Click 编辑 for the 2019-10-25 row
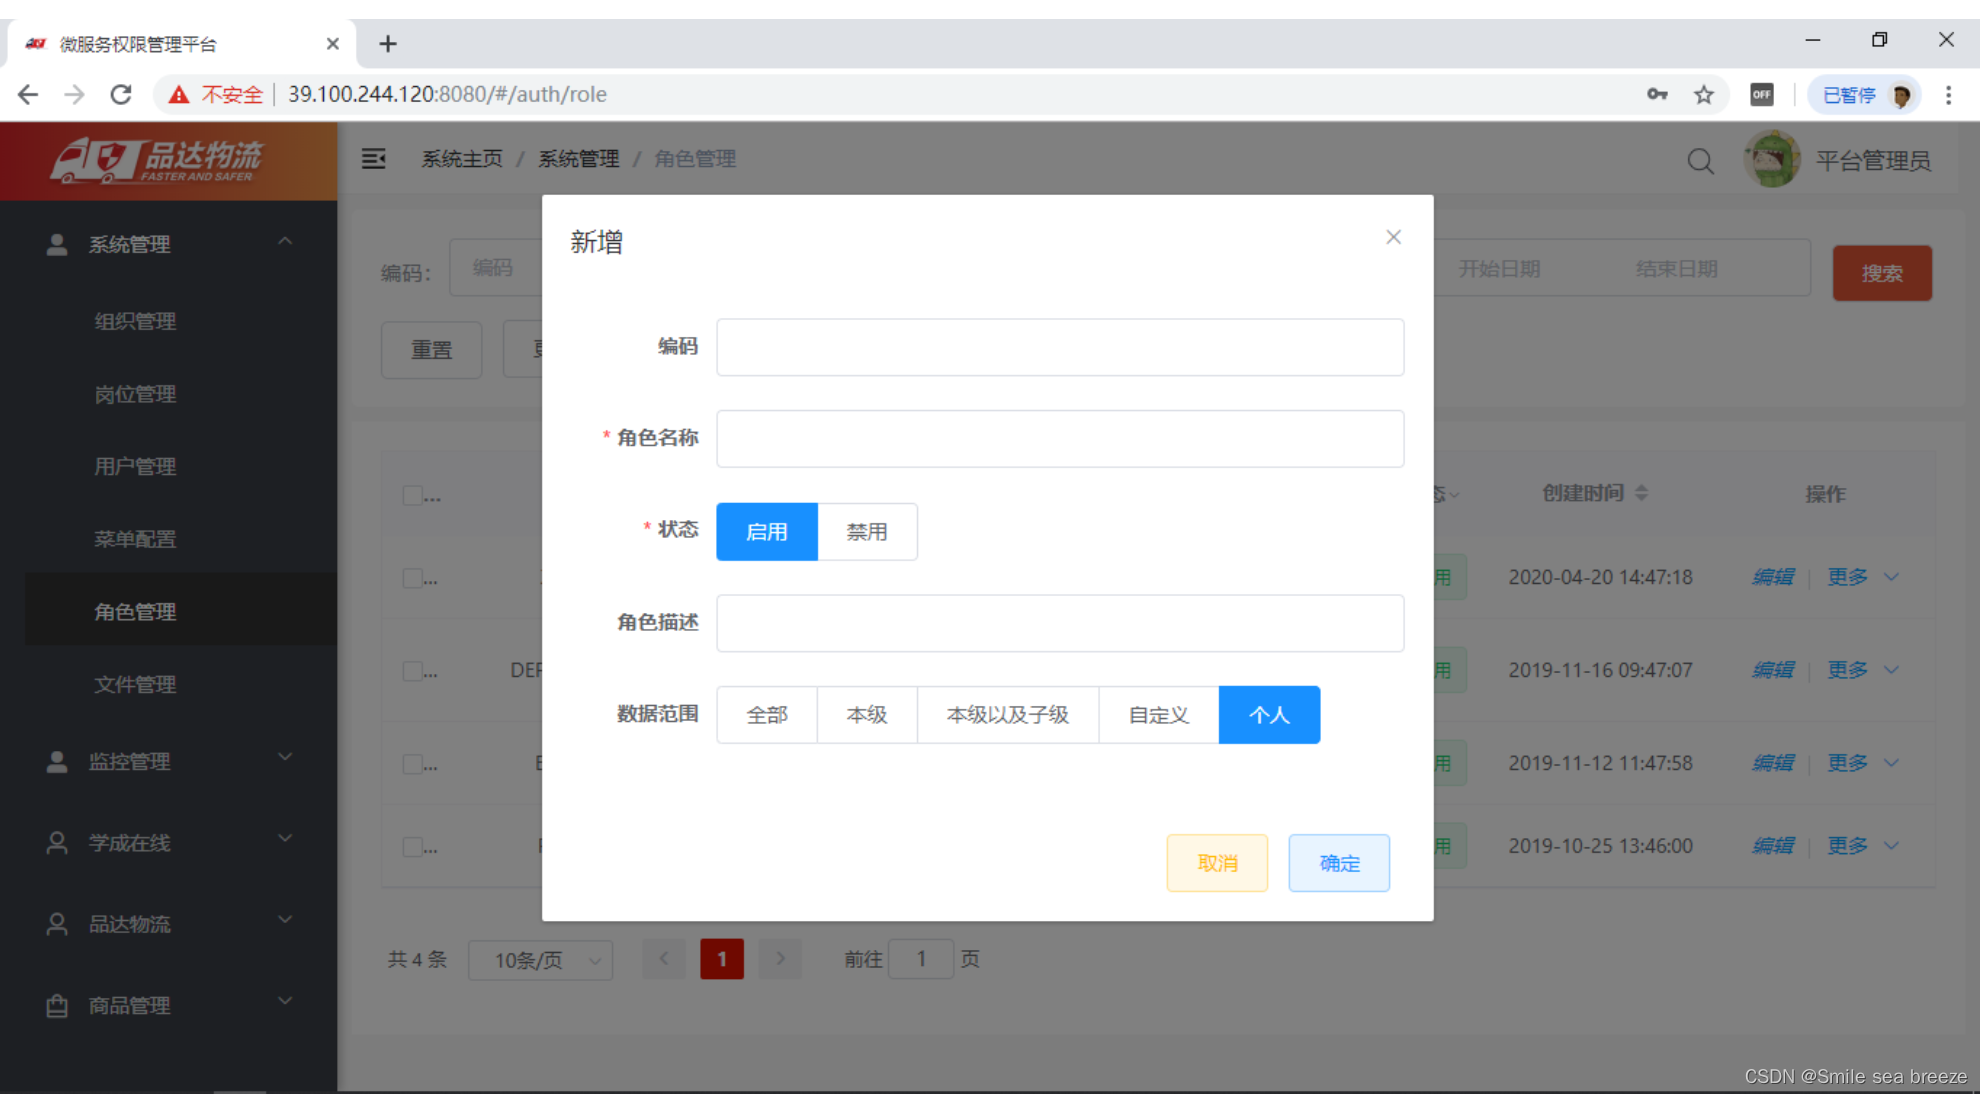Viewport: 1983px width, 1094px height. pos(1773,845)
